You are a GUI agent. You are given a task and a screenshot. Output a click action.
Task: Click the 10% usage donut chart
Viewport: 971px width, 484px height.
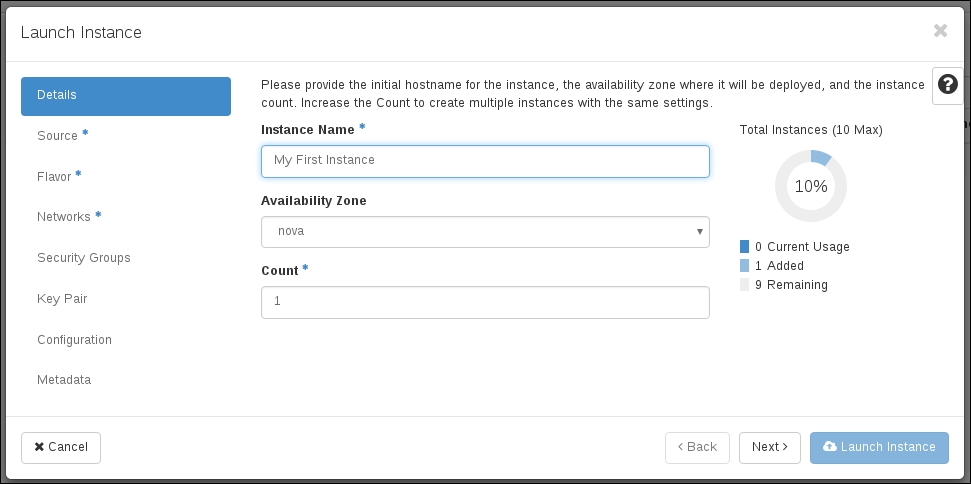pos(811,186)
